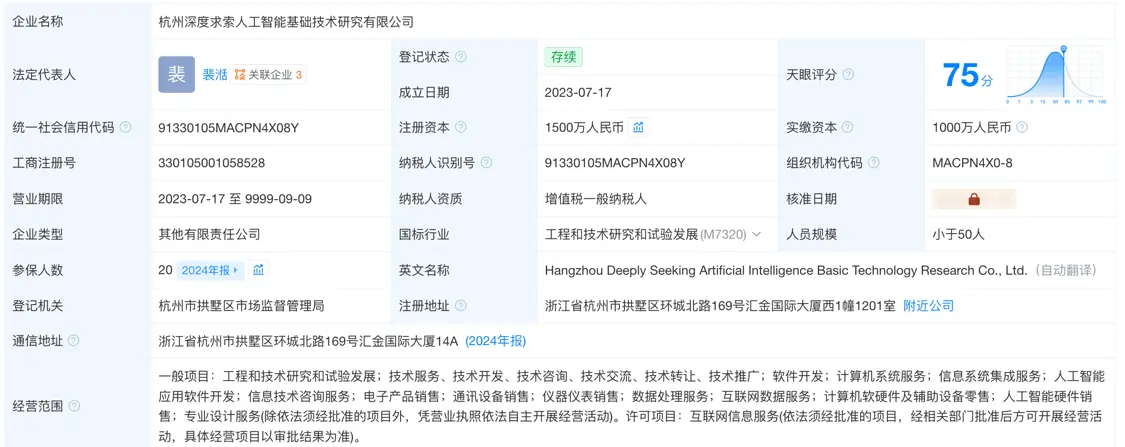The height and width of the screenshot is (447, 1125).
Task: Expand the 国标行业 industry classification chevron
Action: tap(757, 235)
